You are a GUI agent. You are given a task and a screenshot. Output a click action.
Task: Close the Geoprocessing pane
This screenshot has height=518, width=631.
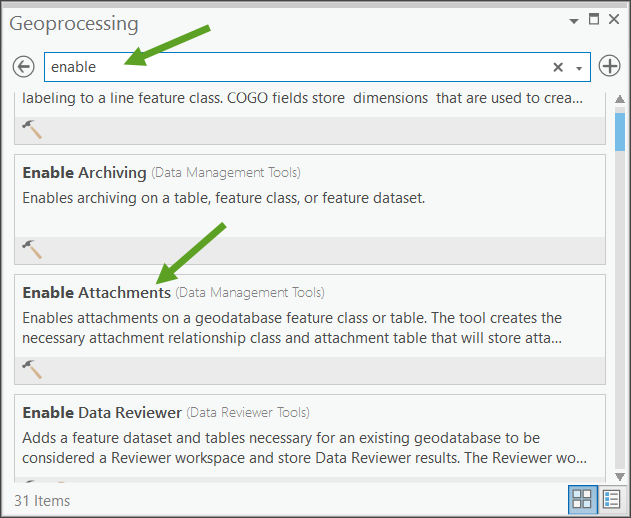tap(614, 19)
